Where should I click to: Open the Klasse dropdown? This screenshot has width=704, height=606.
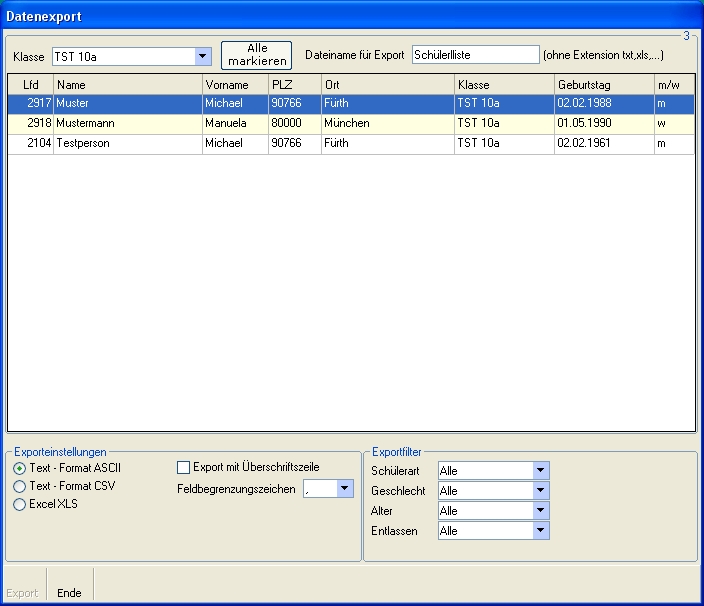point(203,56)
